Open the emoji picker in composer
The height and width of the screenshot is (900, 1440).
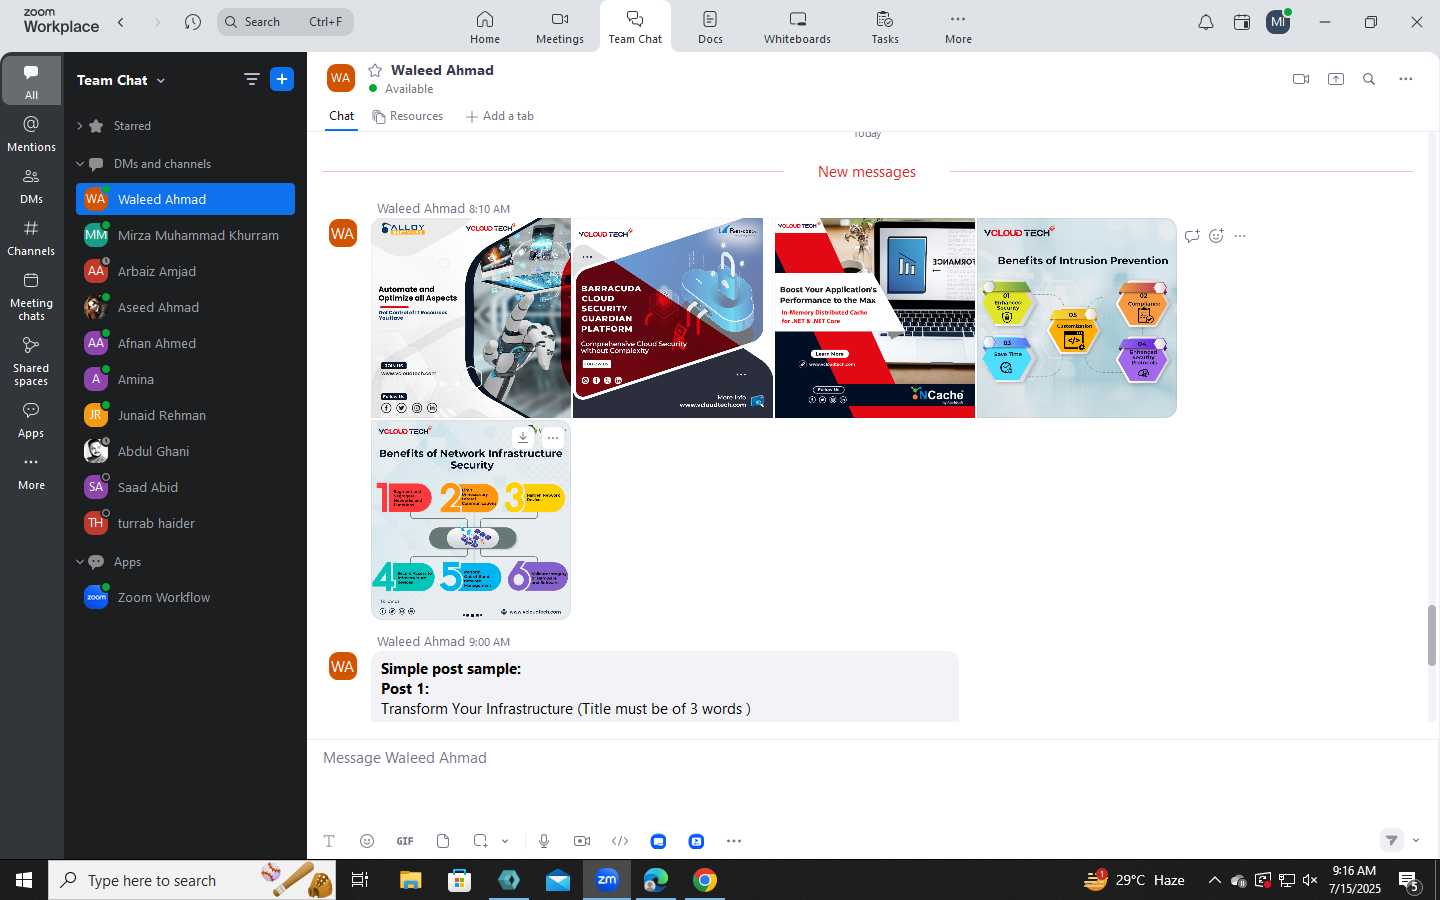point(367,841)
